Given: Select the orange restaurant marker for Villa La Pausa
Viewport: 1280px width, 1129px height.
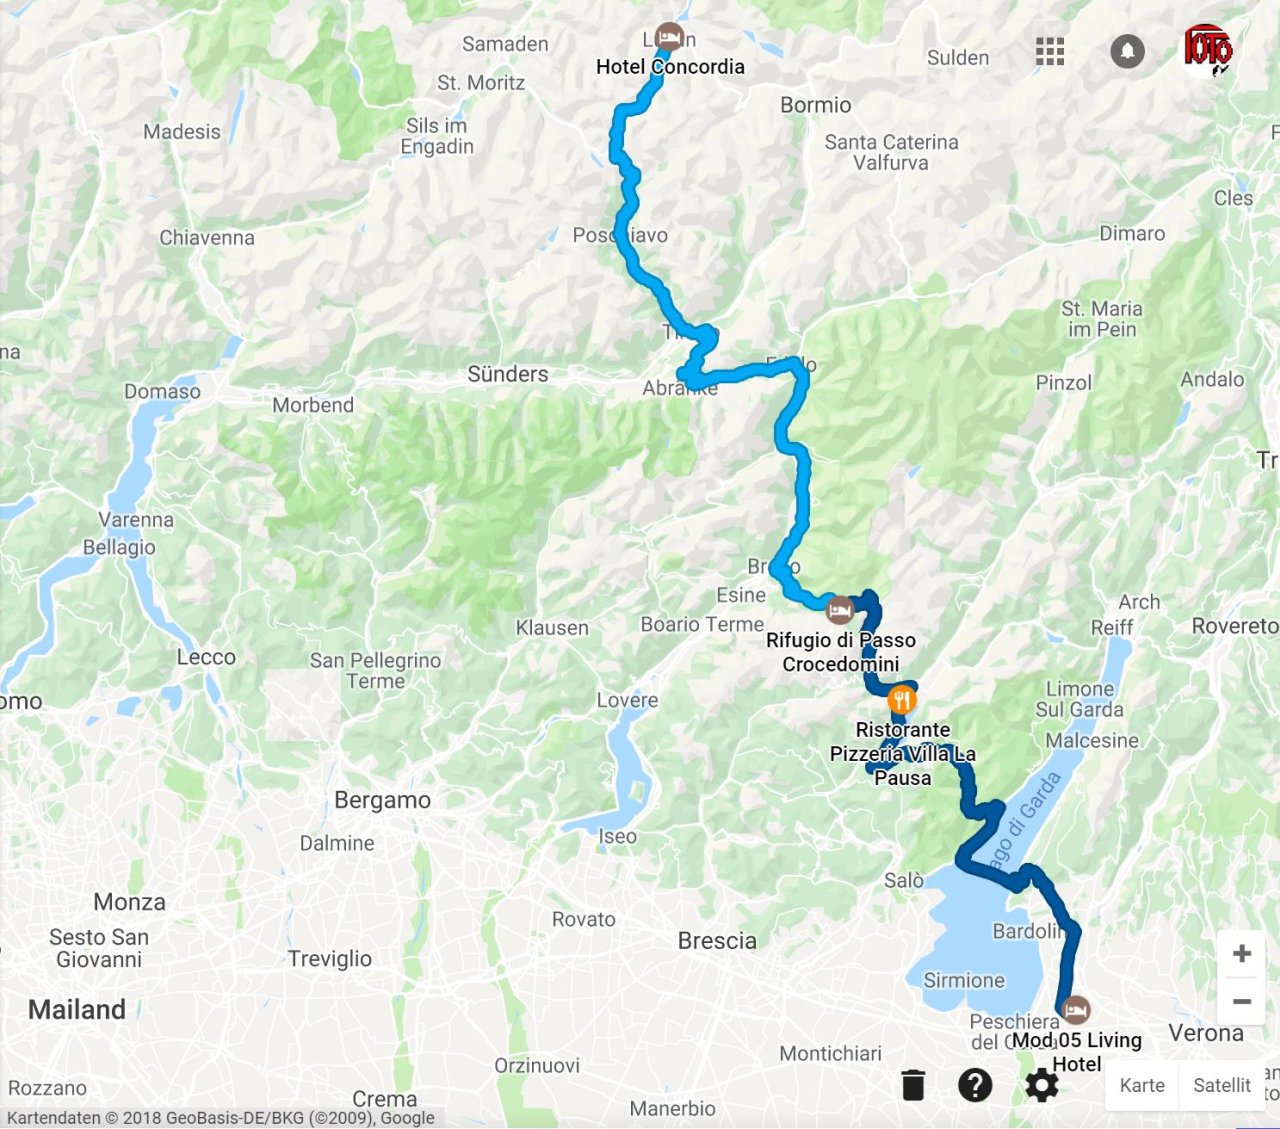Looking at the screenshot, I should [x=902, y=699].
